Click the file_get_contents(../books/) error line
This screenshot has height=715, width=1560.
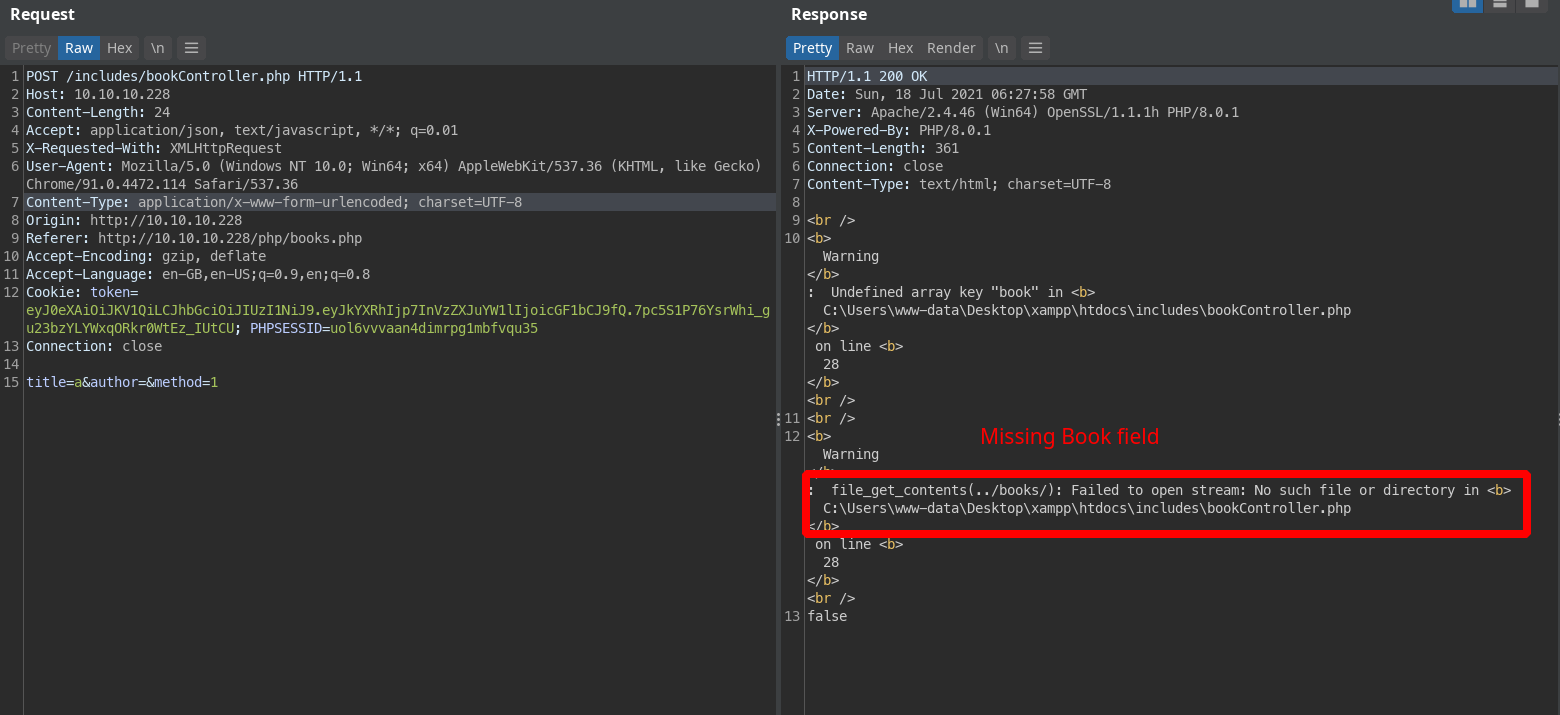coord(1161,490)
